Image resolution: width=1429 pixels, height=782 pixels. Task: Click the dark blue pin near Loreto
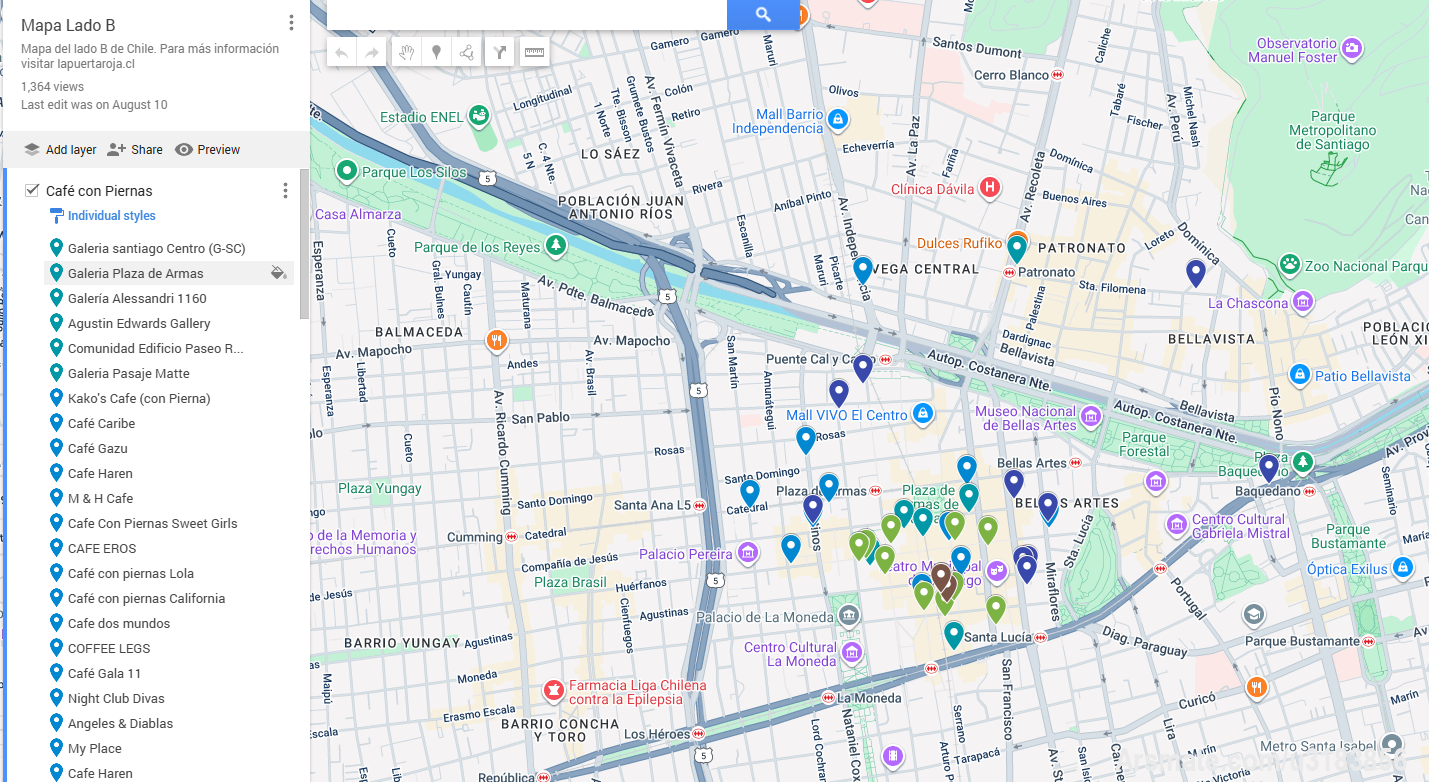pyautogui.click(x=1195, y=272)
